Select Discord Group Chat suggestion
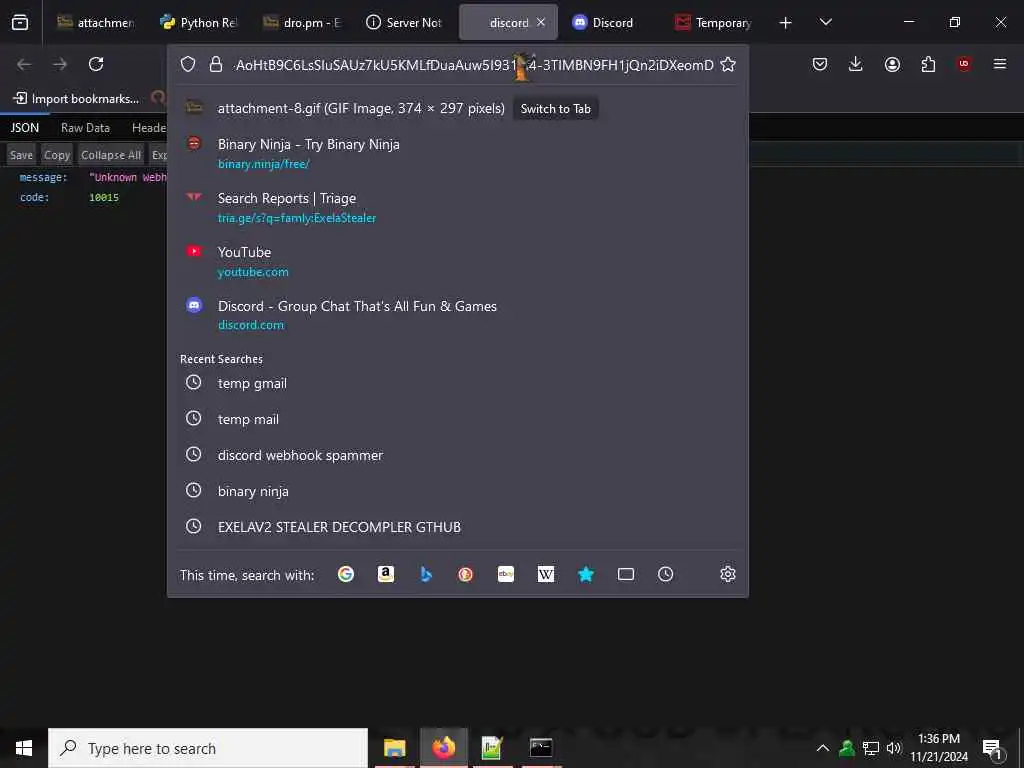 click(x=458, y=315)
